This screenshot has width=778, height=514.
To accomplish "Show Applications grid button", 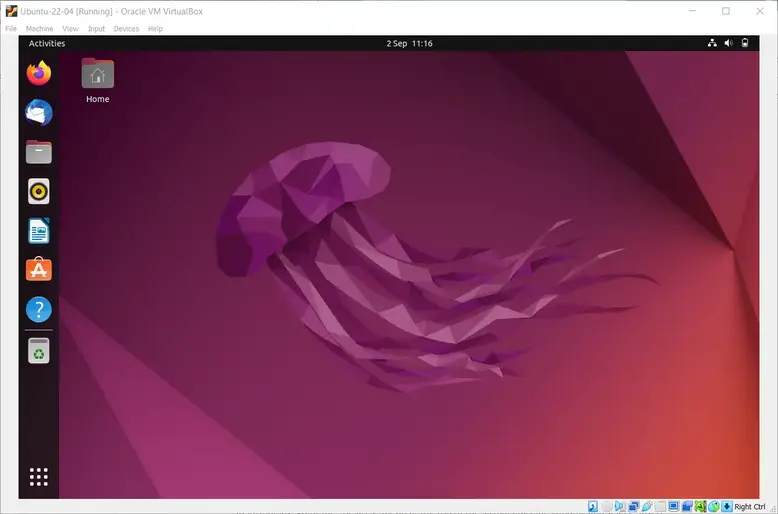I will pyautogui.click(x=39, y=477).
